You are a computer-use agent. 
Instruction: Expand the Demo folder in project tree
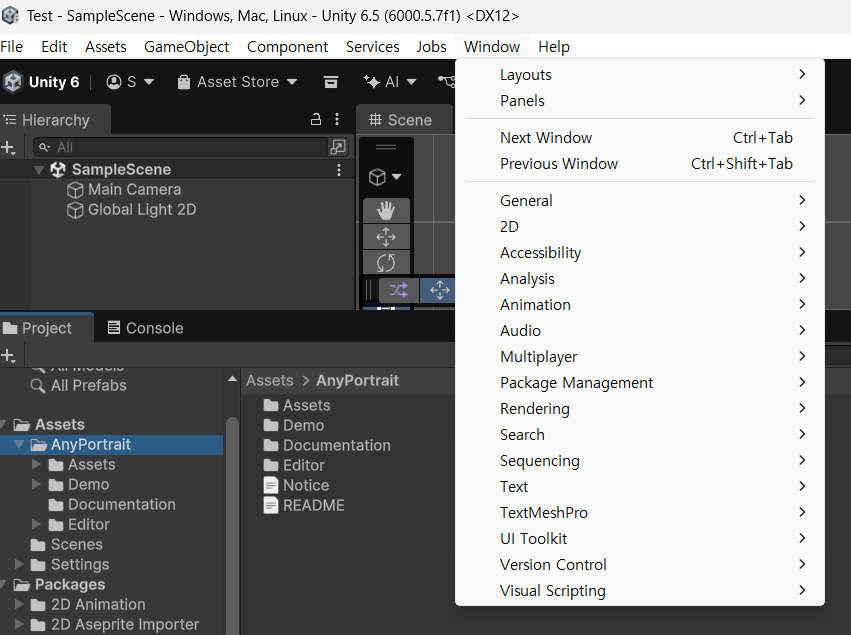point(36,484)
